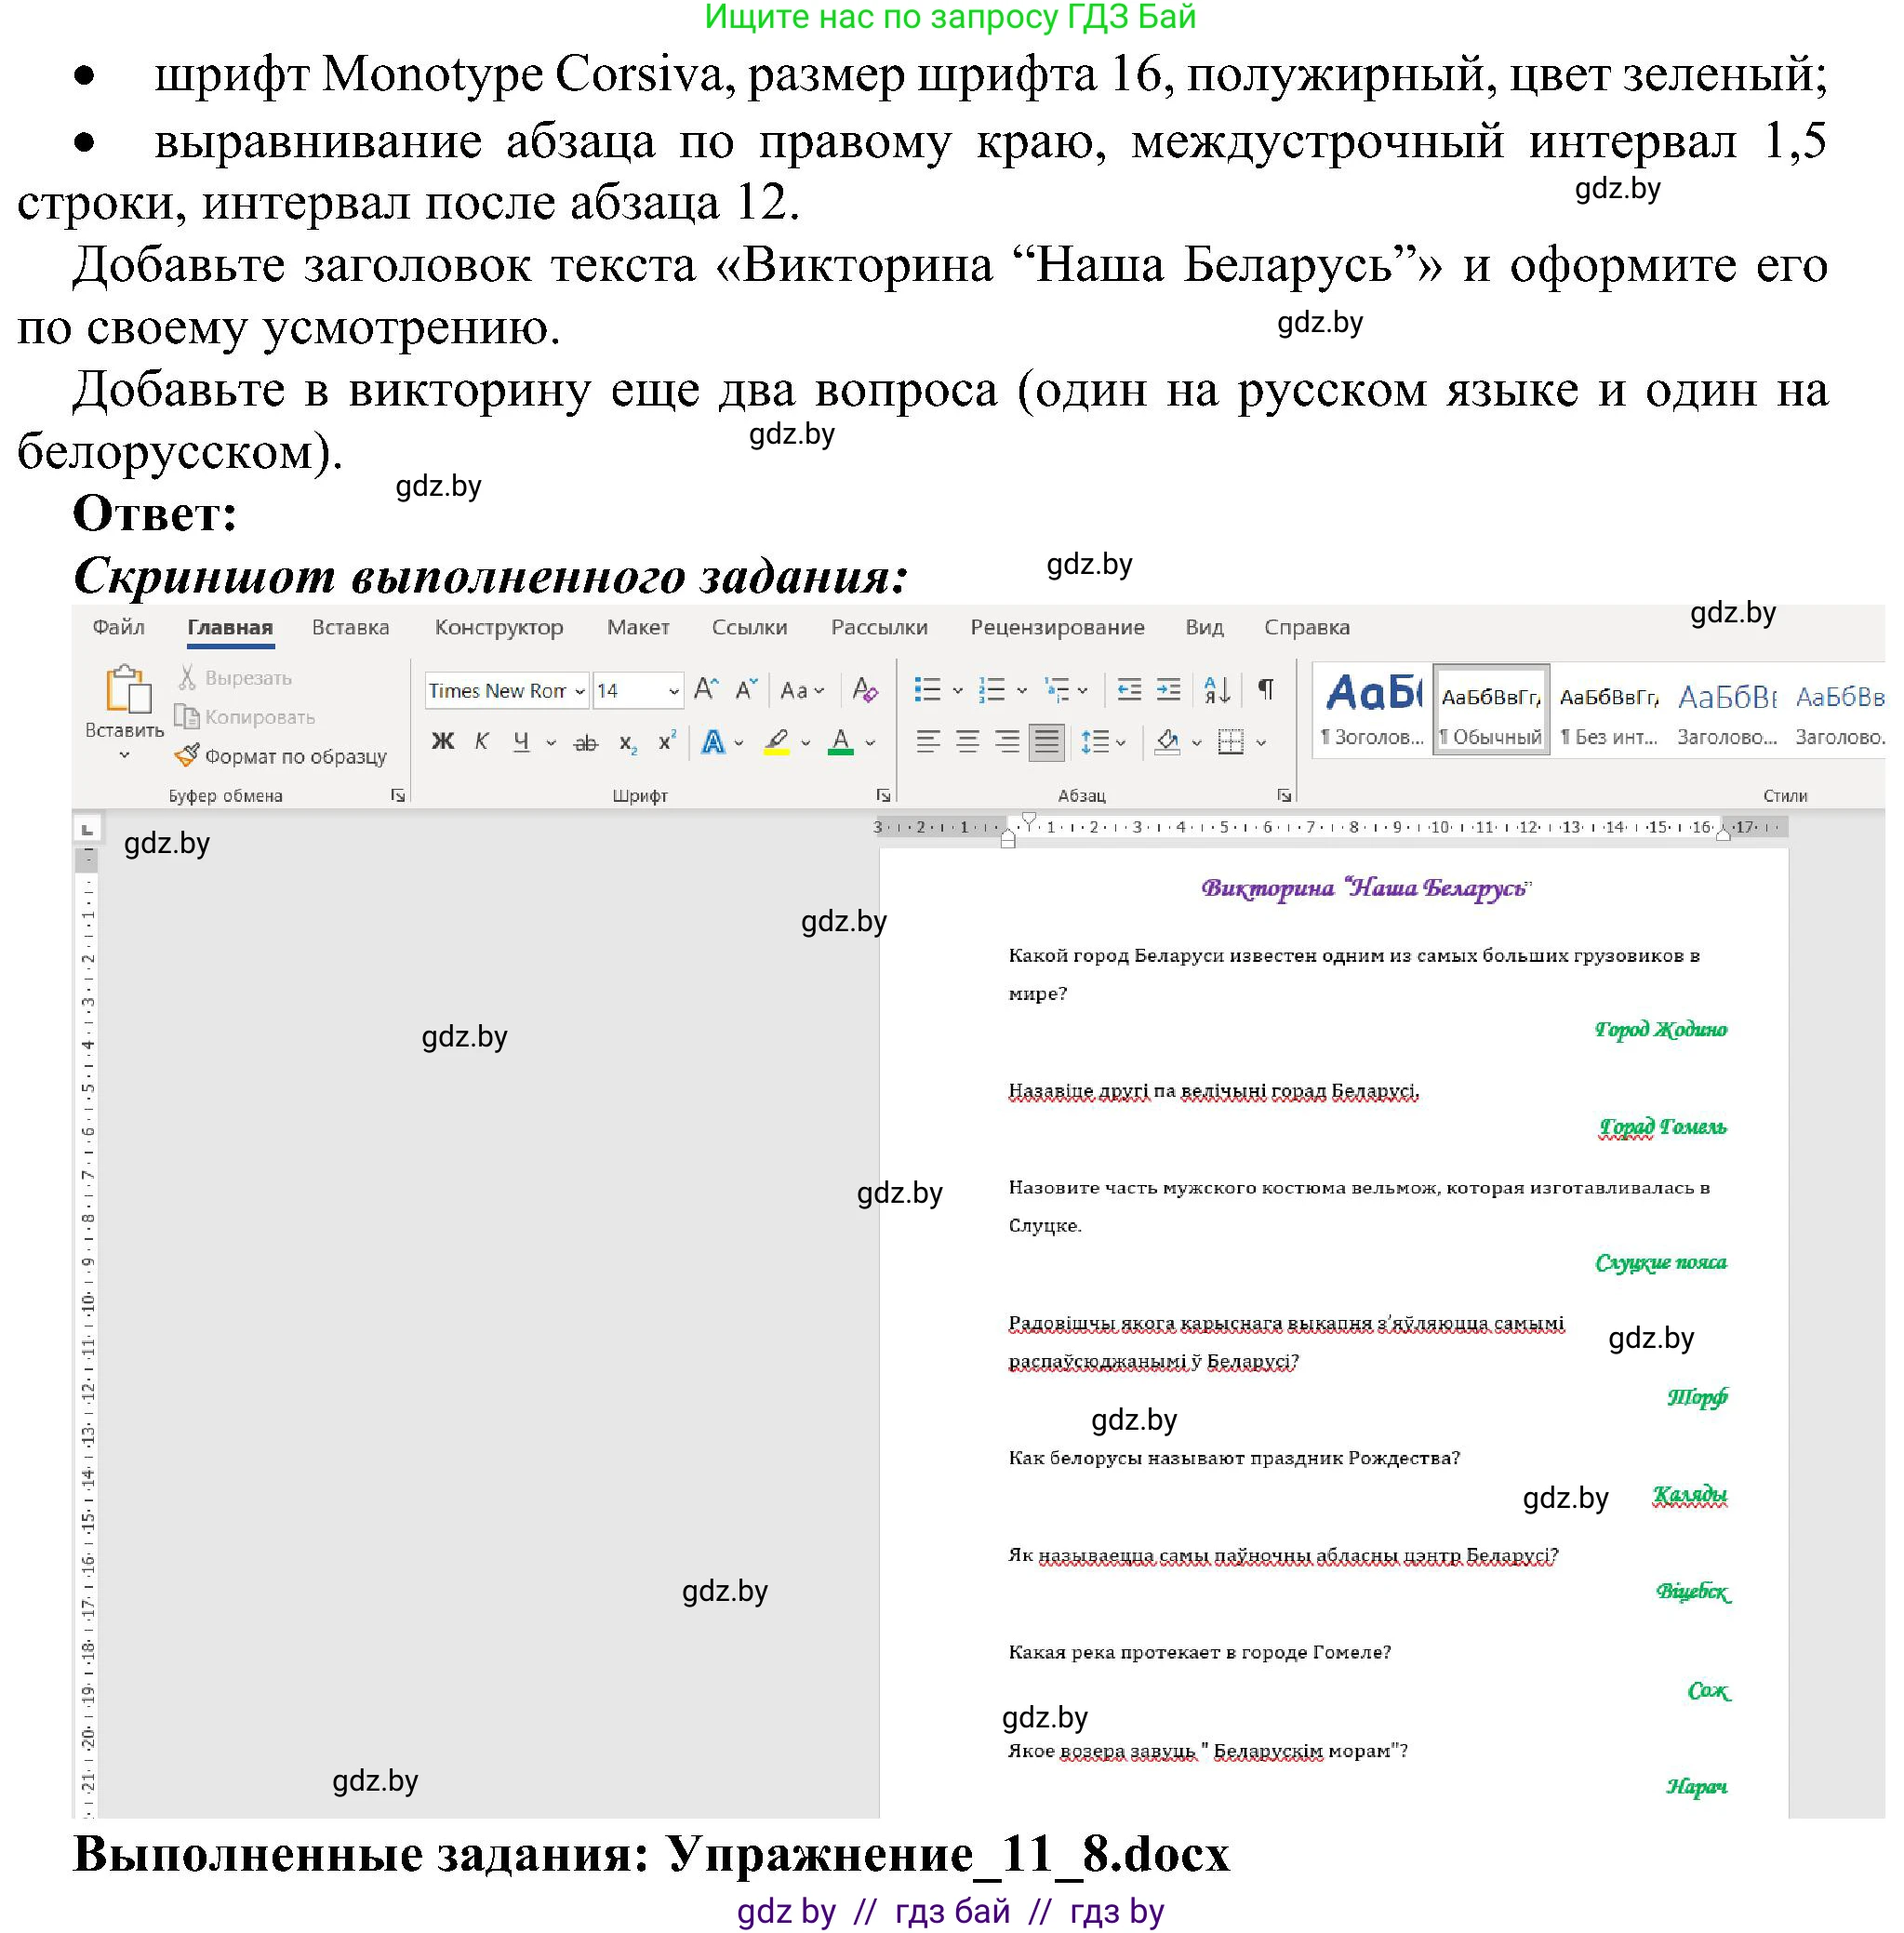The width and height of the screenshot is (1904, 1933).
Task: Increase font size with the grow icon
Action: (706, 690)
